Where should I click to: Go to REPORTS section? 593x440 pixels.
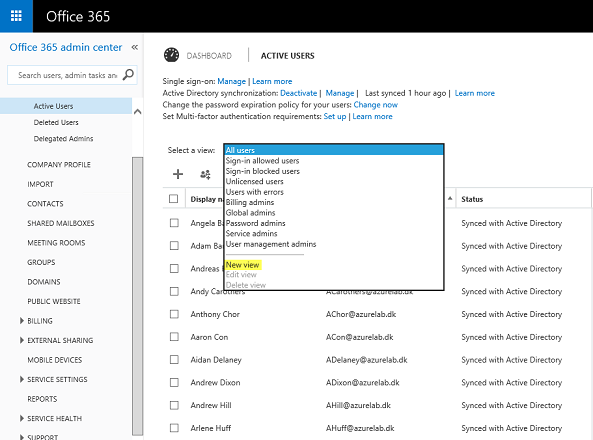click(x=42, y=399)
